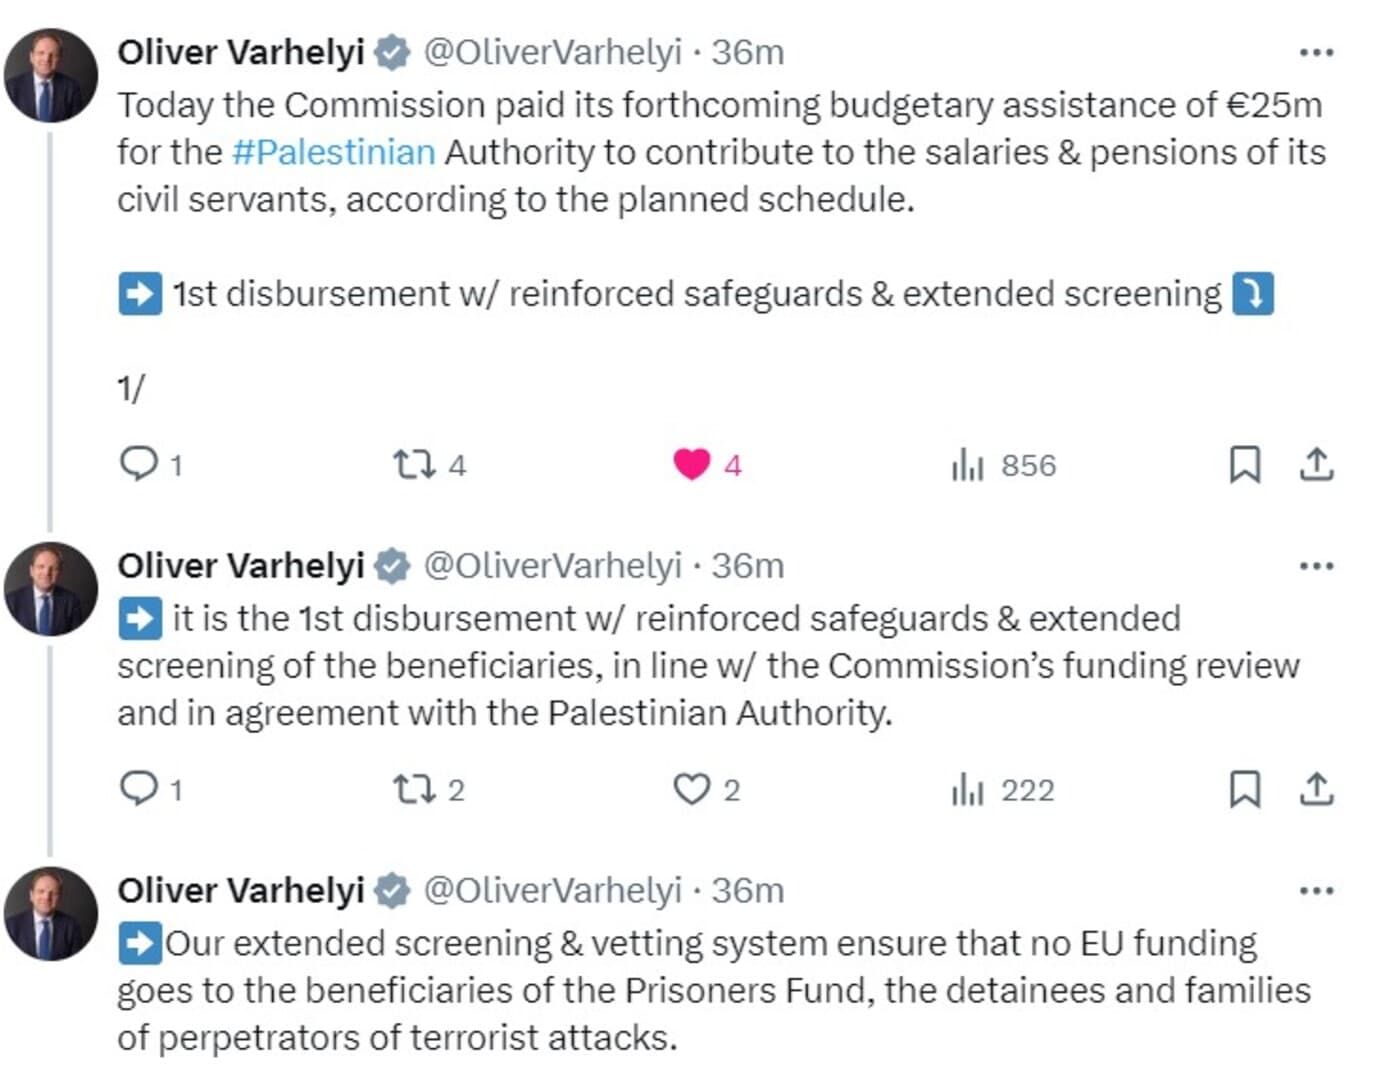Click the #Palestinian hashtag link
Image resolution: width=1376 pixels, height=1080 pixels.
333,152
